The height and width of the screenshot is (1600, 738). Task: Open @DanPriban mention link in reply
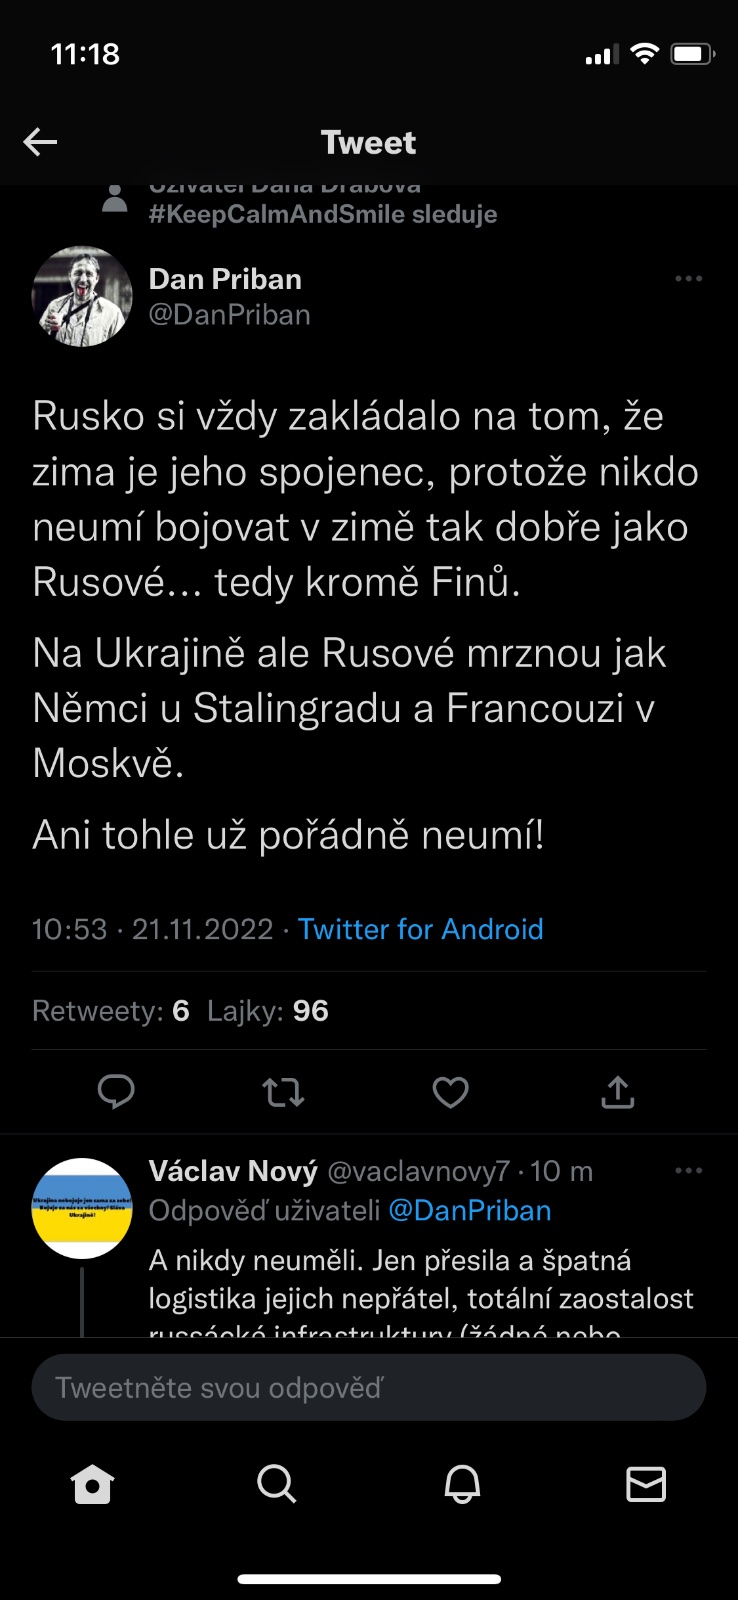coord(469,1210)
